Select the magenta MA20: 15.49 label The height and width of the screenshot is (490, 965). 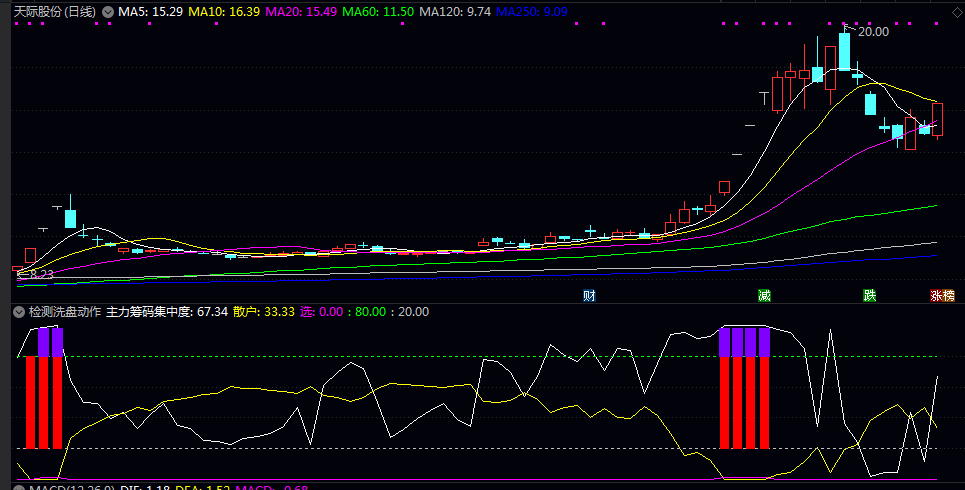[x=301, y=12]
